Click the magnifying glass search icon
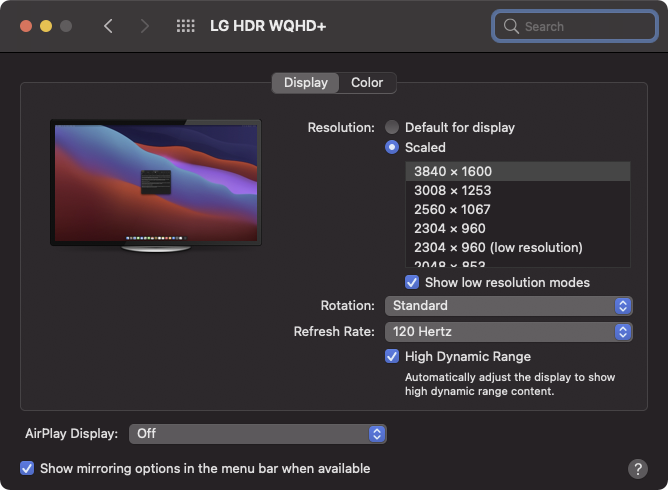Viewport: 668px width, 490px height. click(511, 26)
